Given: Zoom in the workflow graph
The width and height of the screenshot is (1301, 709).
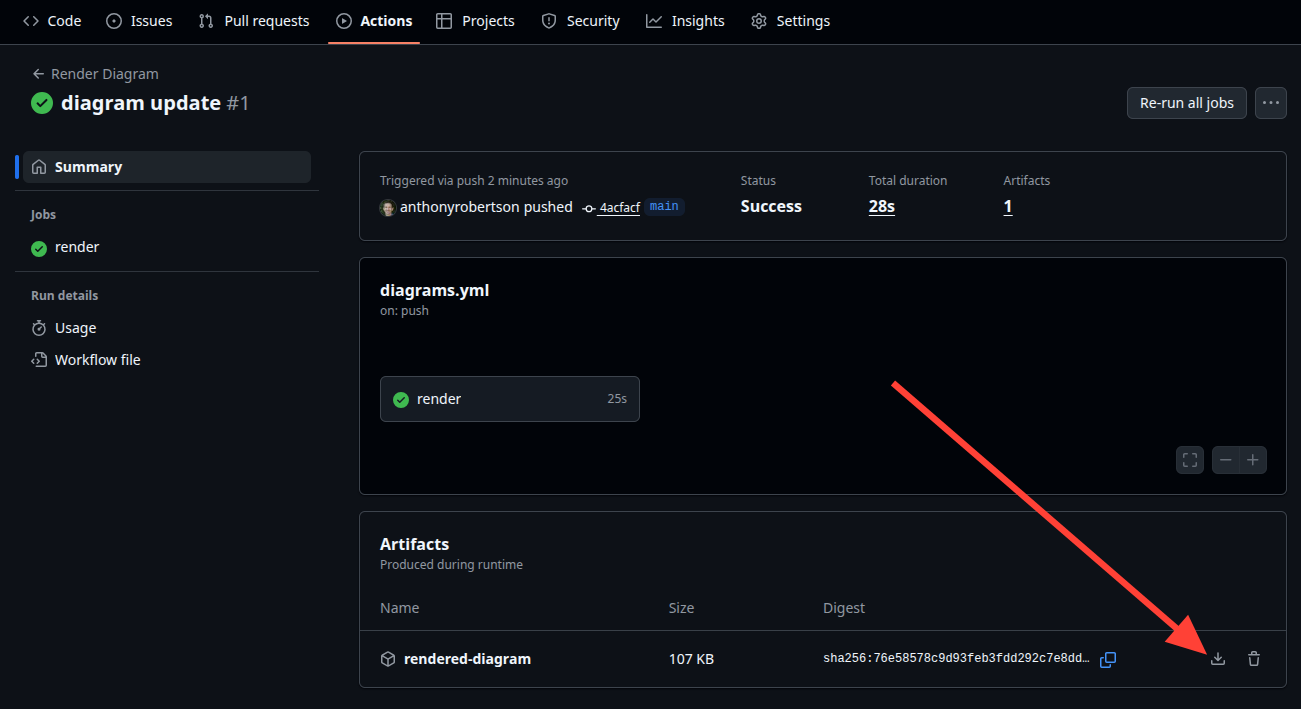Looking at the screenshot, I should tap(1253, 460).
